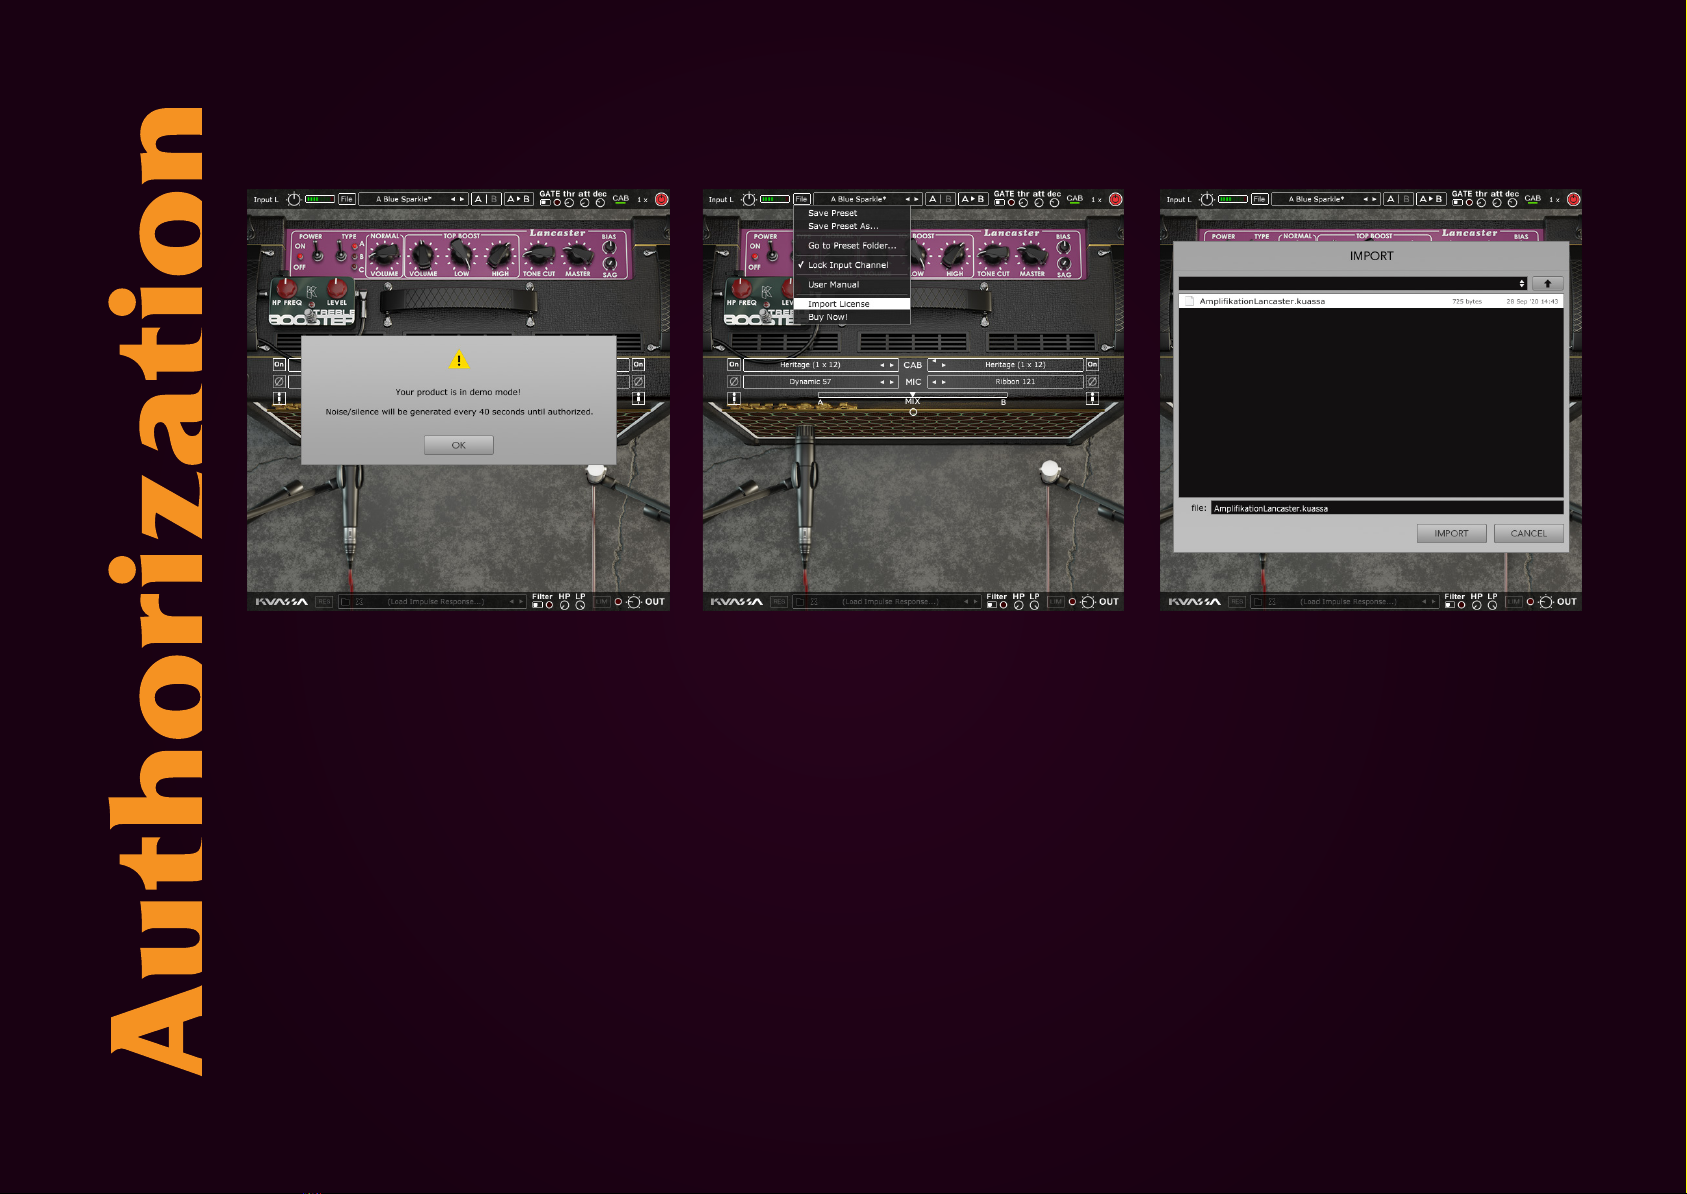The image size is (1687, 1194).
Task: Select Go to Preset Folder... menu entry
Action: [x=852, y=245]
